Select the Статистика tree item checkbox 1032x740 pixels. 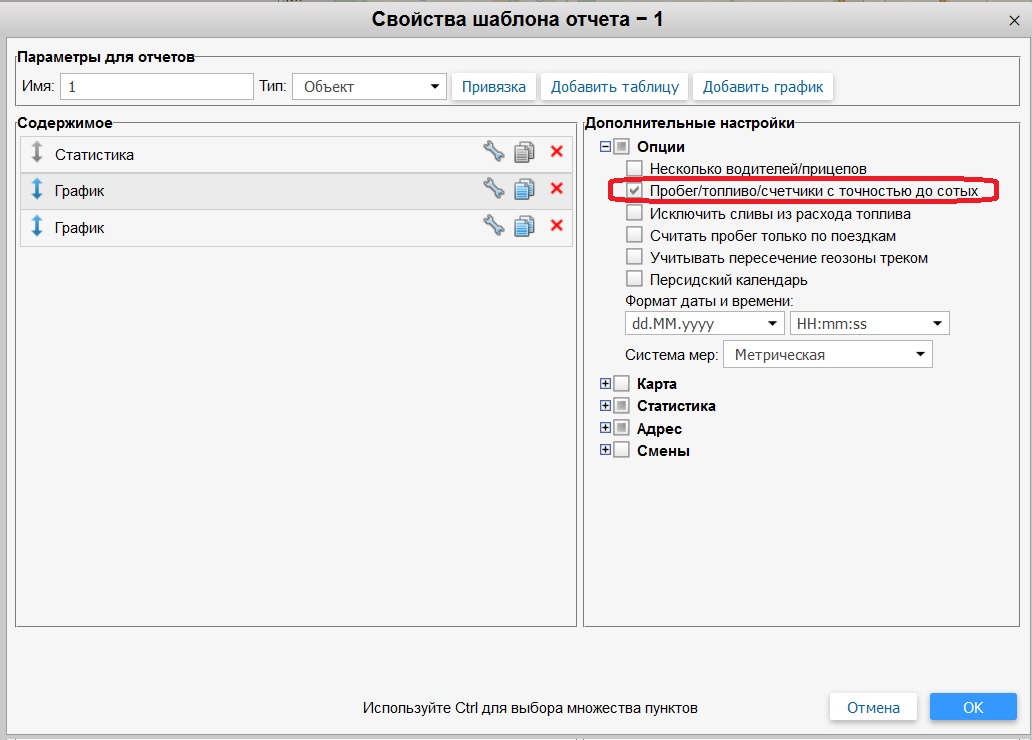pos(622,406)
